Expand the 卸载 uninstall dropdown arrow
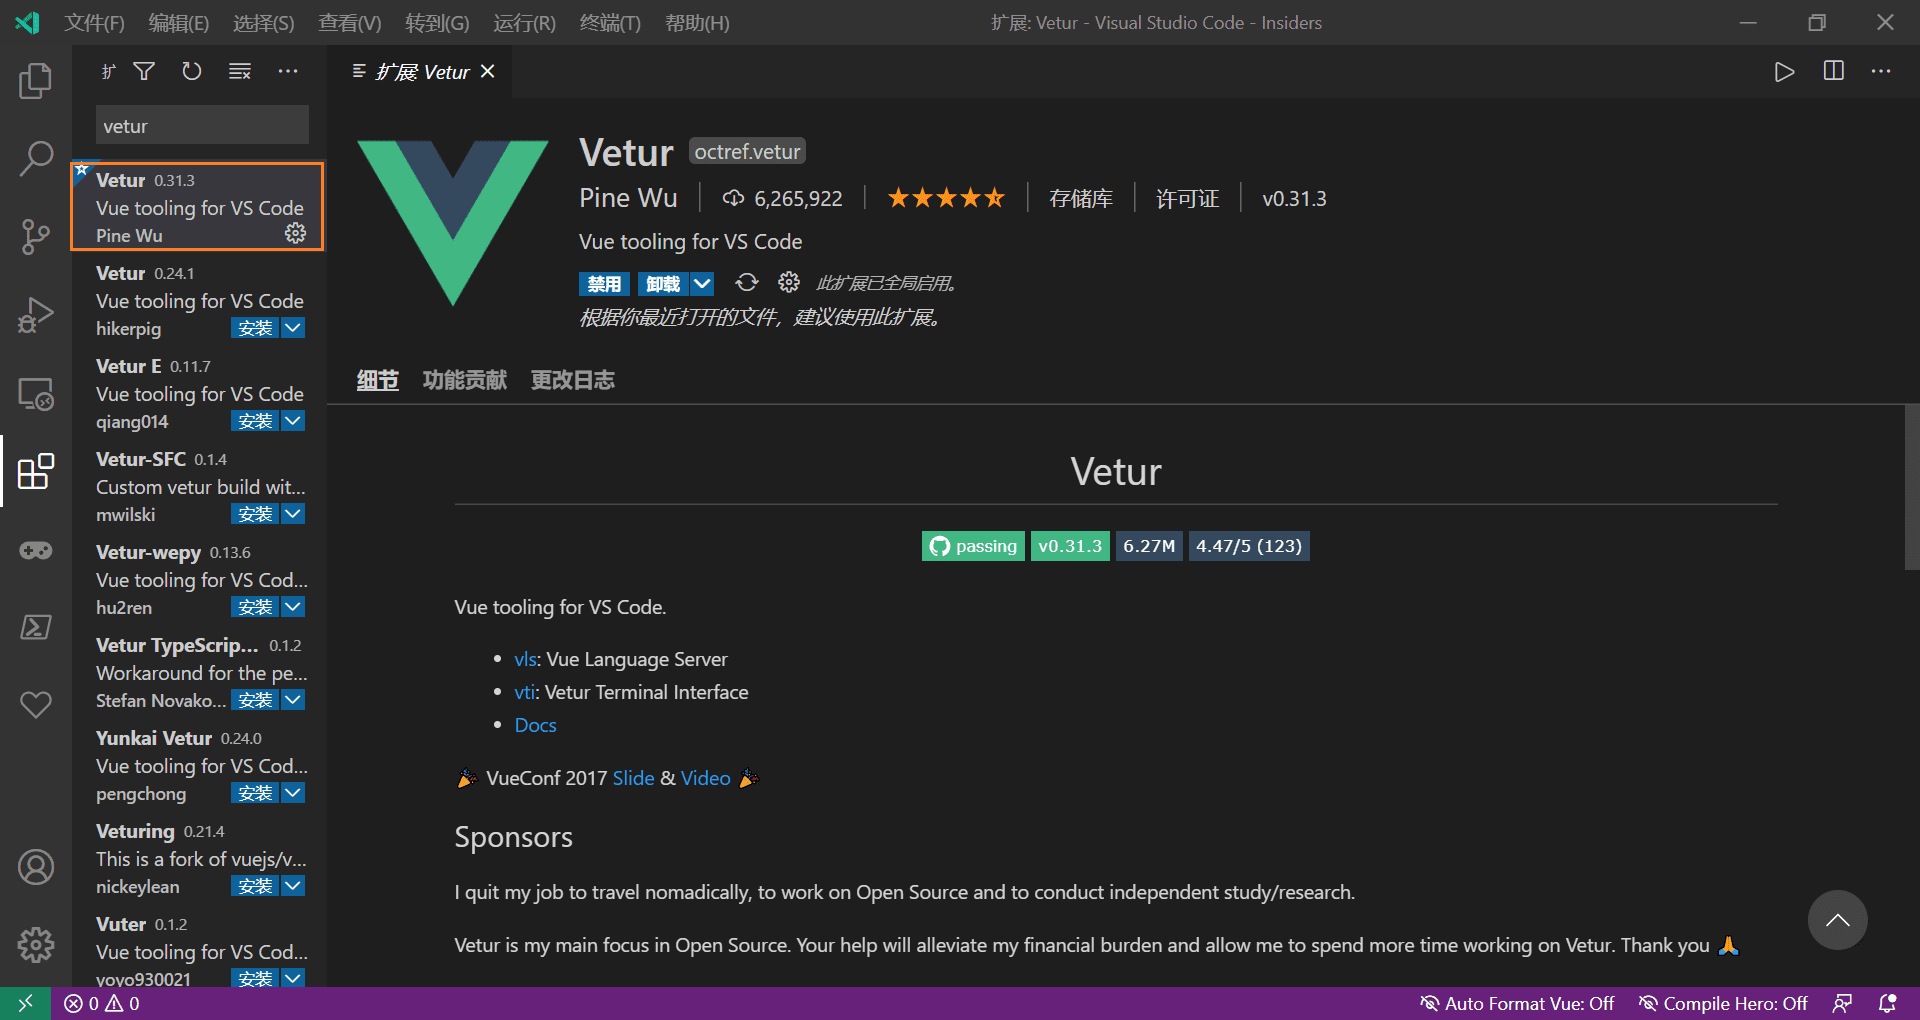 [x=703, y=284]
